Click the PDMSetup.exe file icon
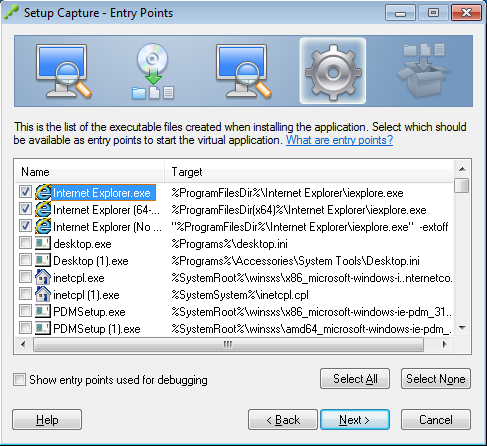Image resolution: width=487 pixels, height=446 pixels. click(x=43, y=312)
